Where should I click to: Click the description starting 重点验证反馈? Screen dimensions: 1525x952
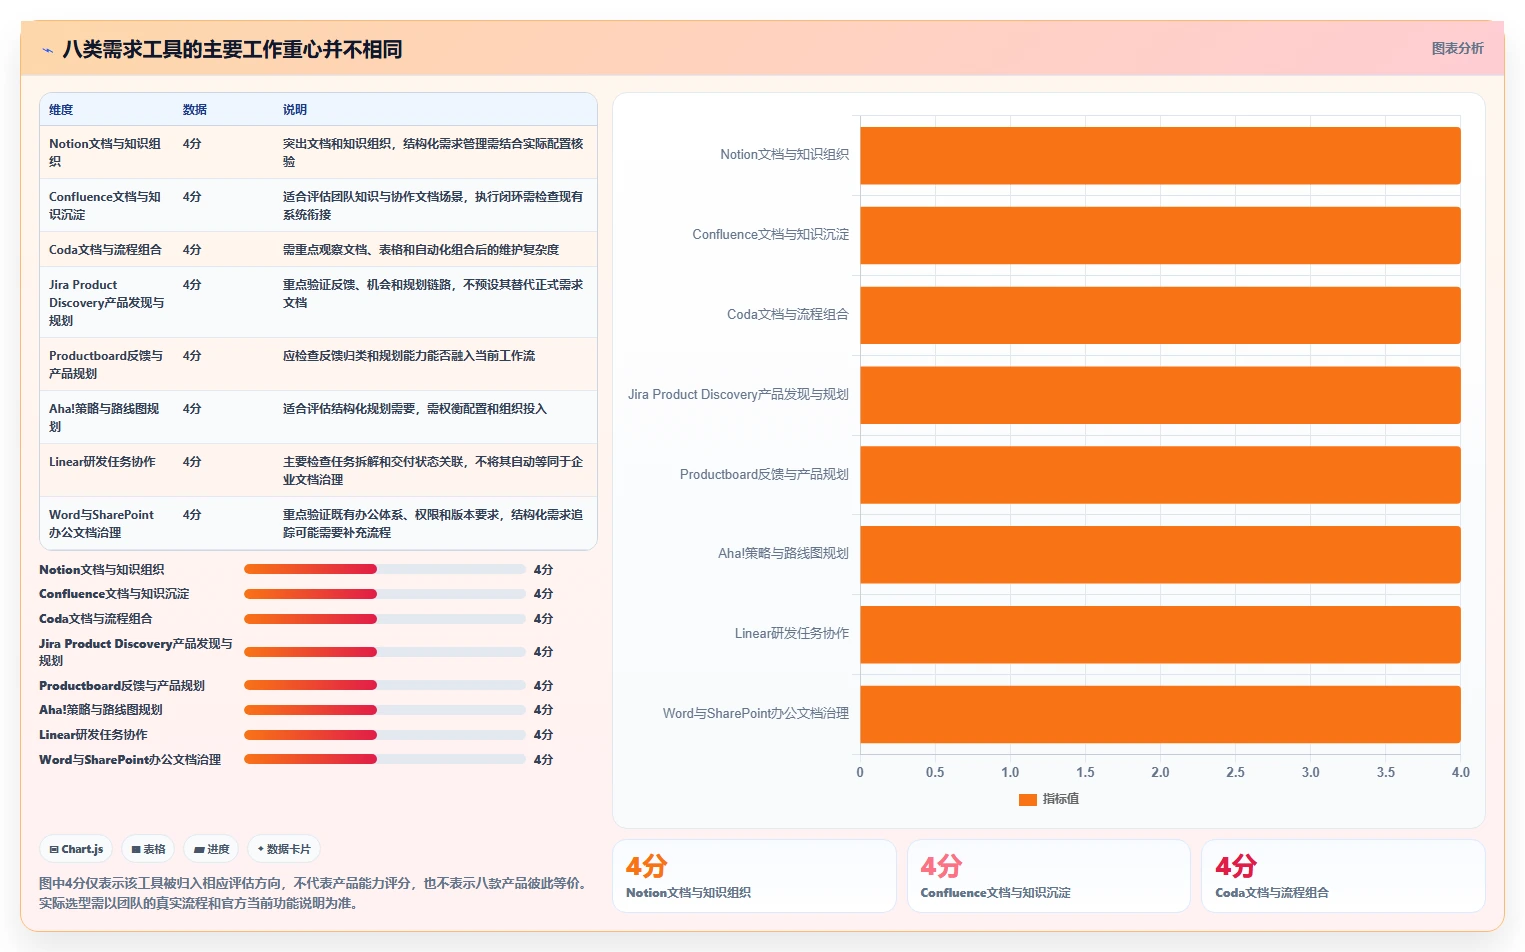click(x=433, y=293)
